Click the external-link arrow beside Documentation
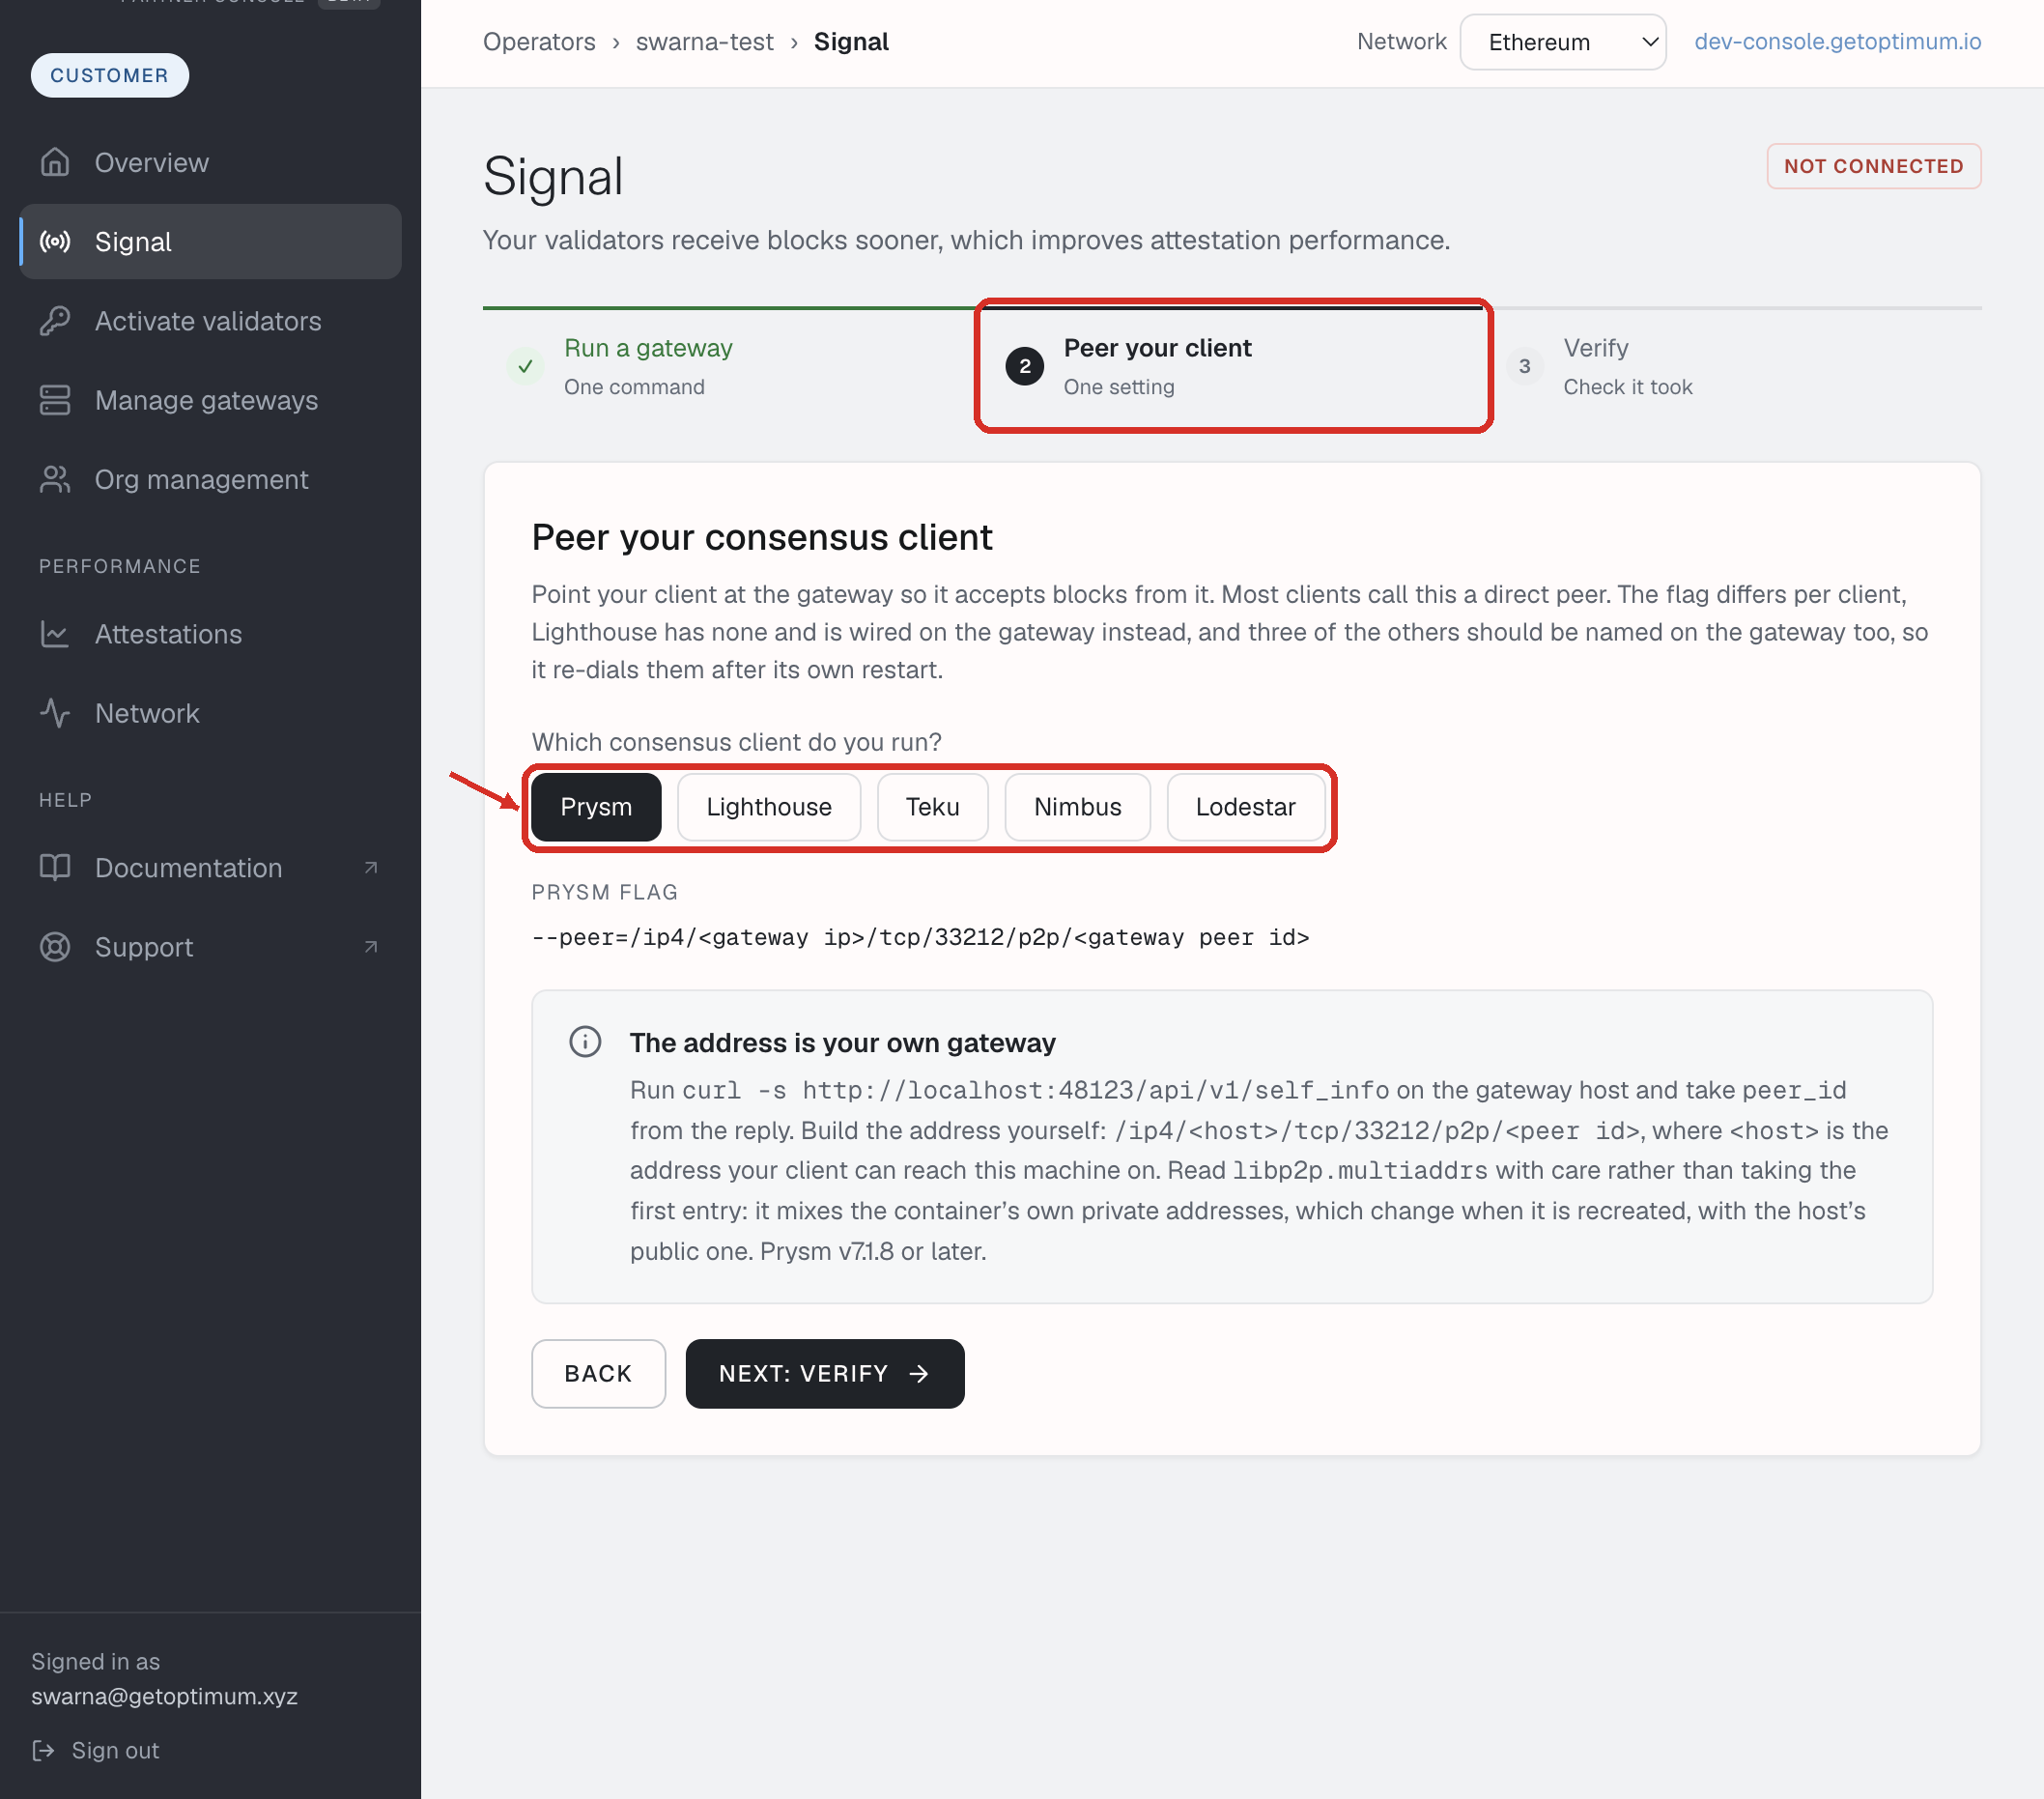The height and width of the screenshot is (1799, 2044). (x=371, y=867)
